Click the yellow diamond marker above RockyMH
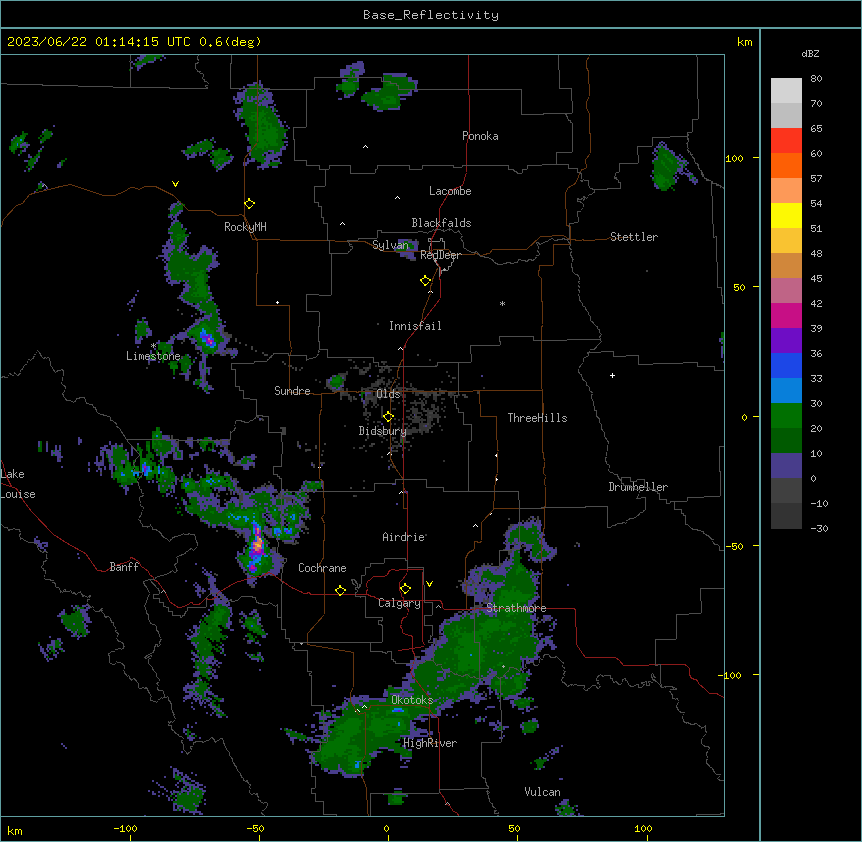862x842 pixels. (250, 204)
